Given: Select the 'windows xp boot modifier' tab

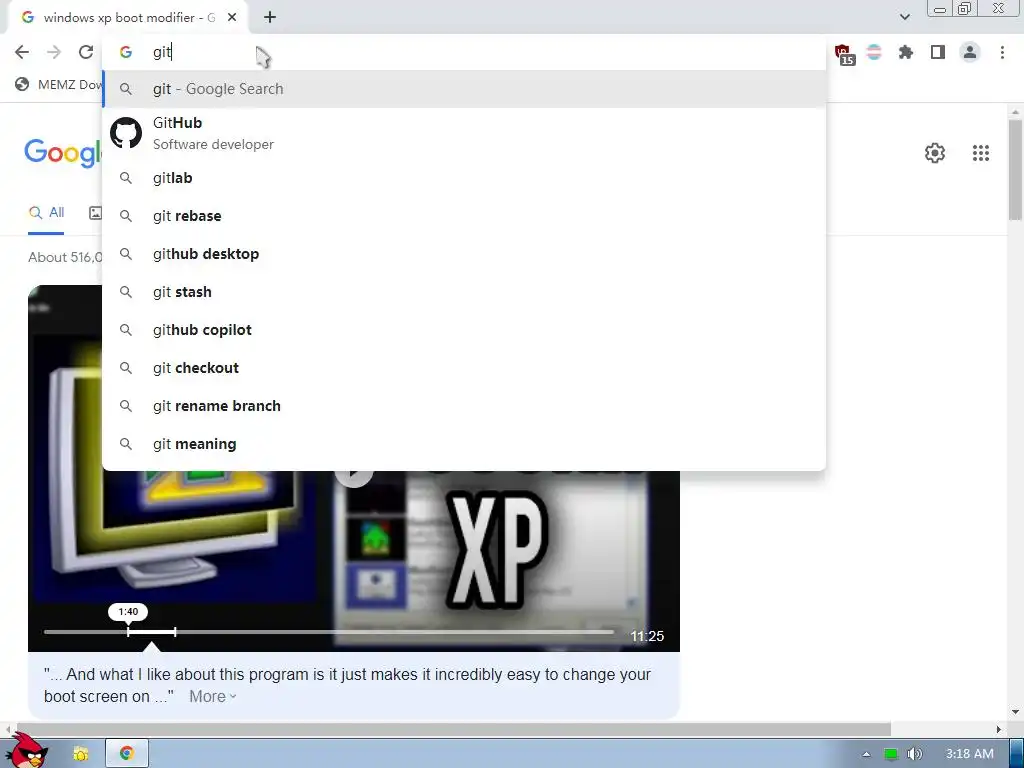Looking at the screenshot, I should [127, 18].
